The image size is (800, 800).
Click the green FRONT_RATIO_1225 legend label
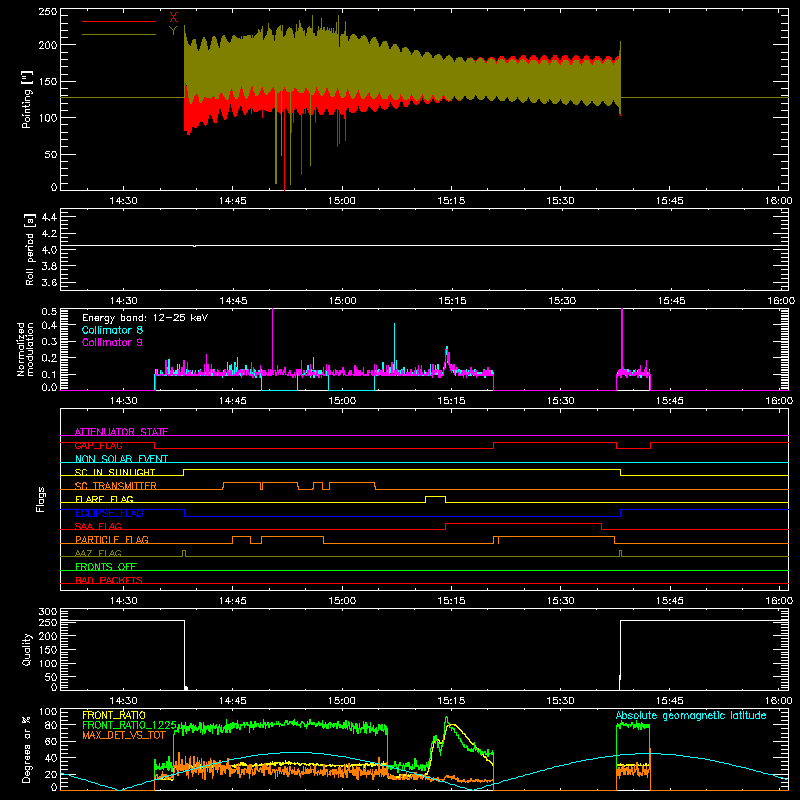129,725
